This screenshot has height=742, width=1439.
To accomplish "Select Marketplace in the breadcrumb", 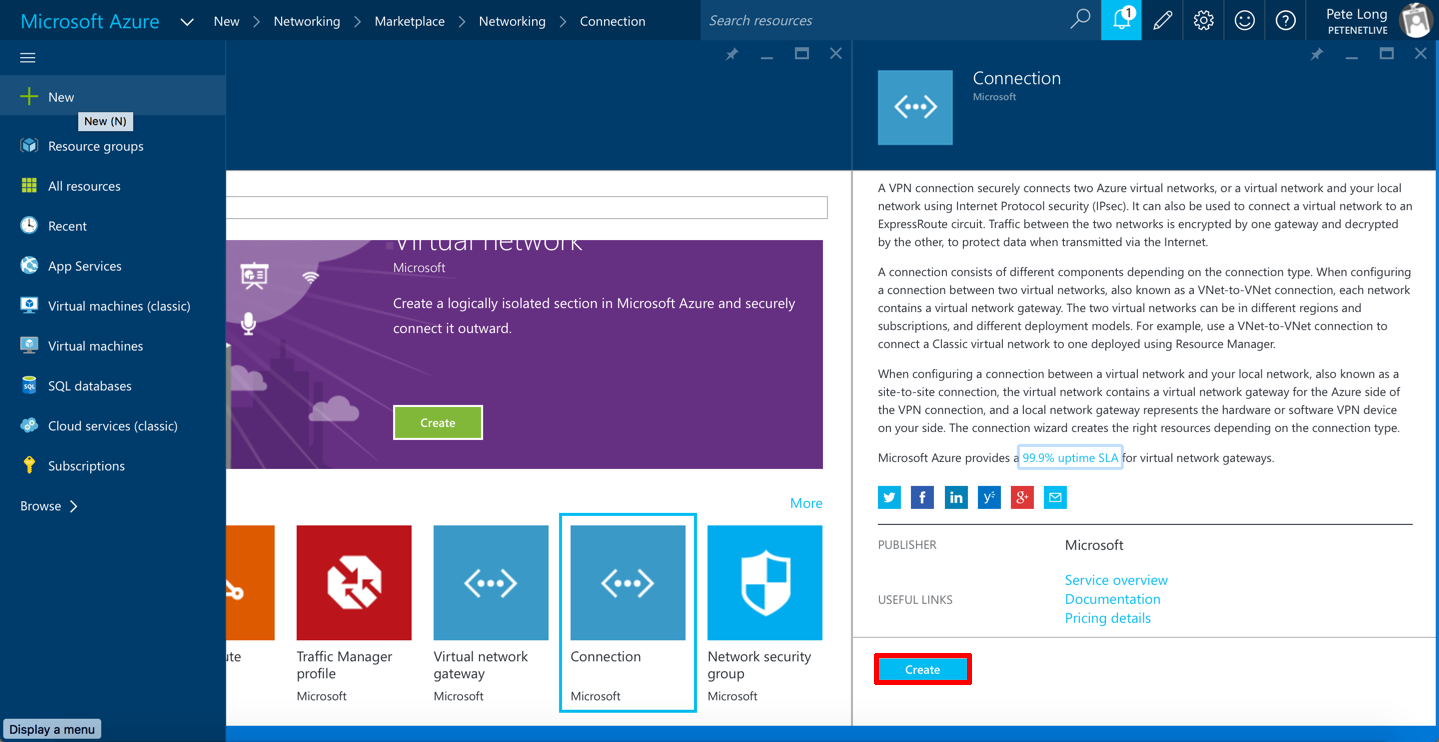I will (x=410, y=21).
